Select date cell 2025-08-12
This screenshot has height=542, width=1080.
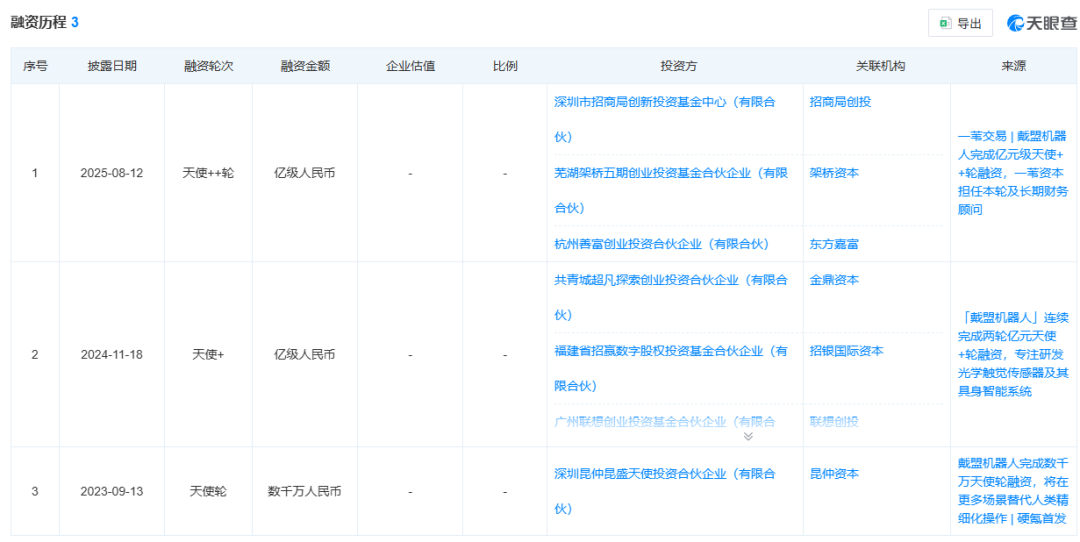tap(112, 173)
